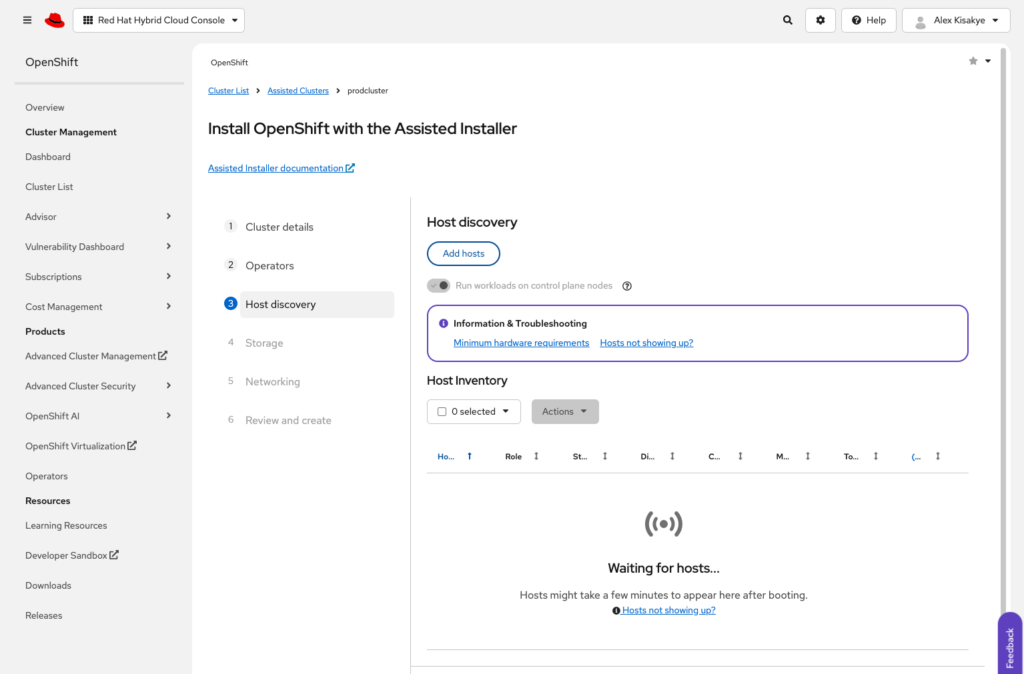Open the search magnifier icon

(x=788, y=20)
